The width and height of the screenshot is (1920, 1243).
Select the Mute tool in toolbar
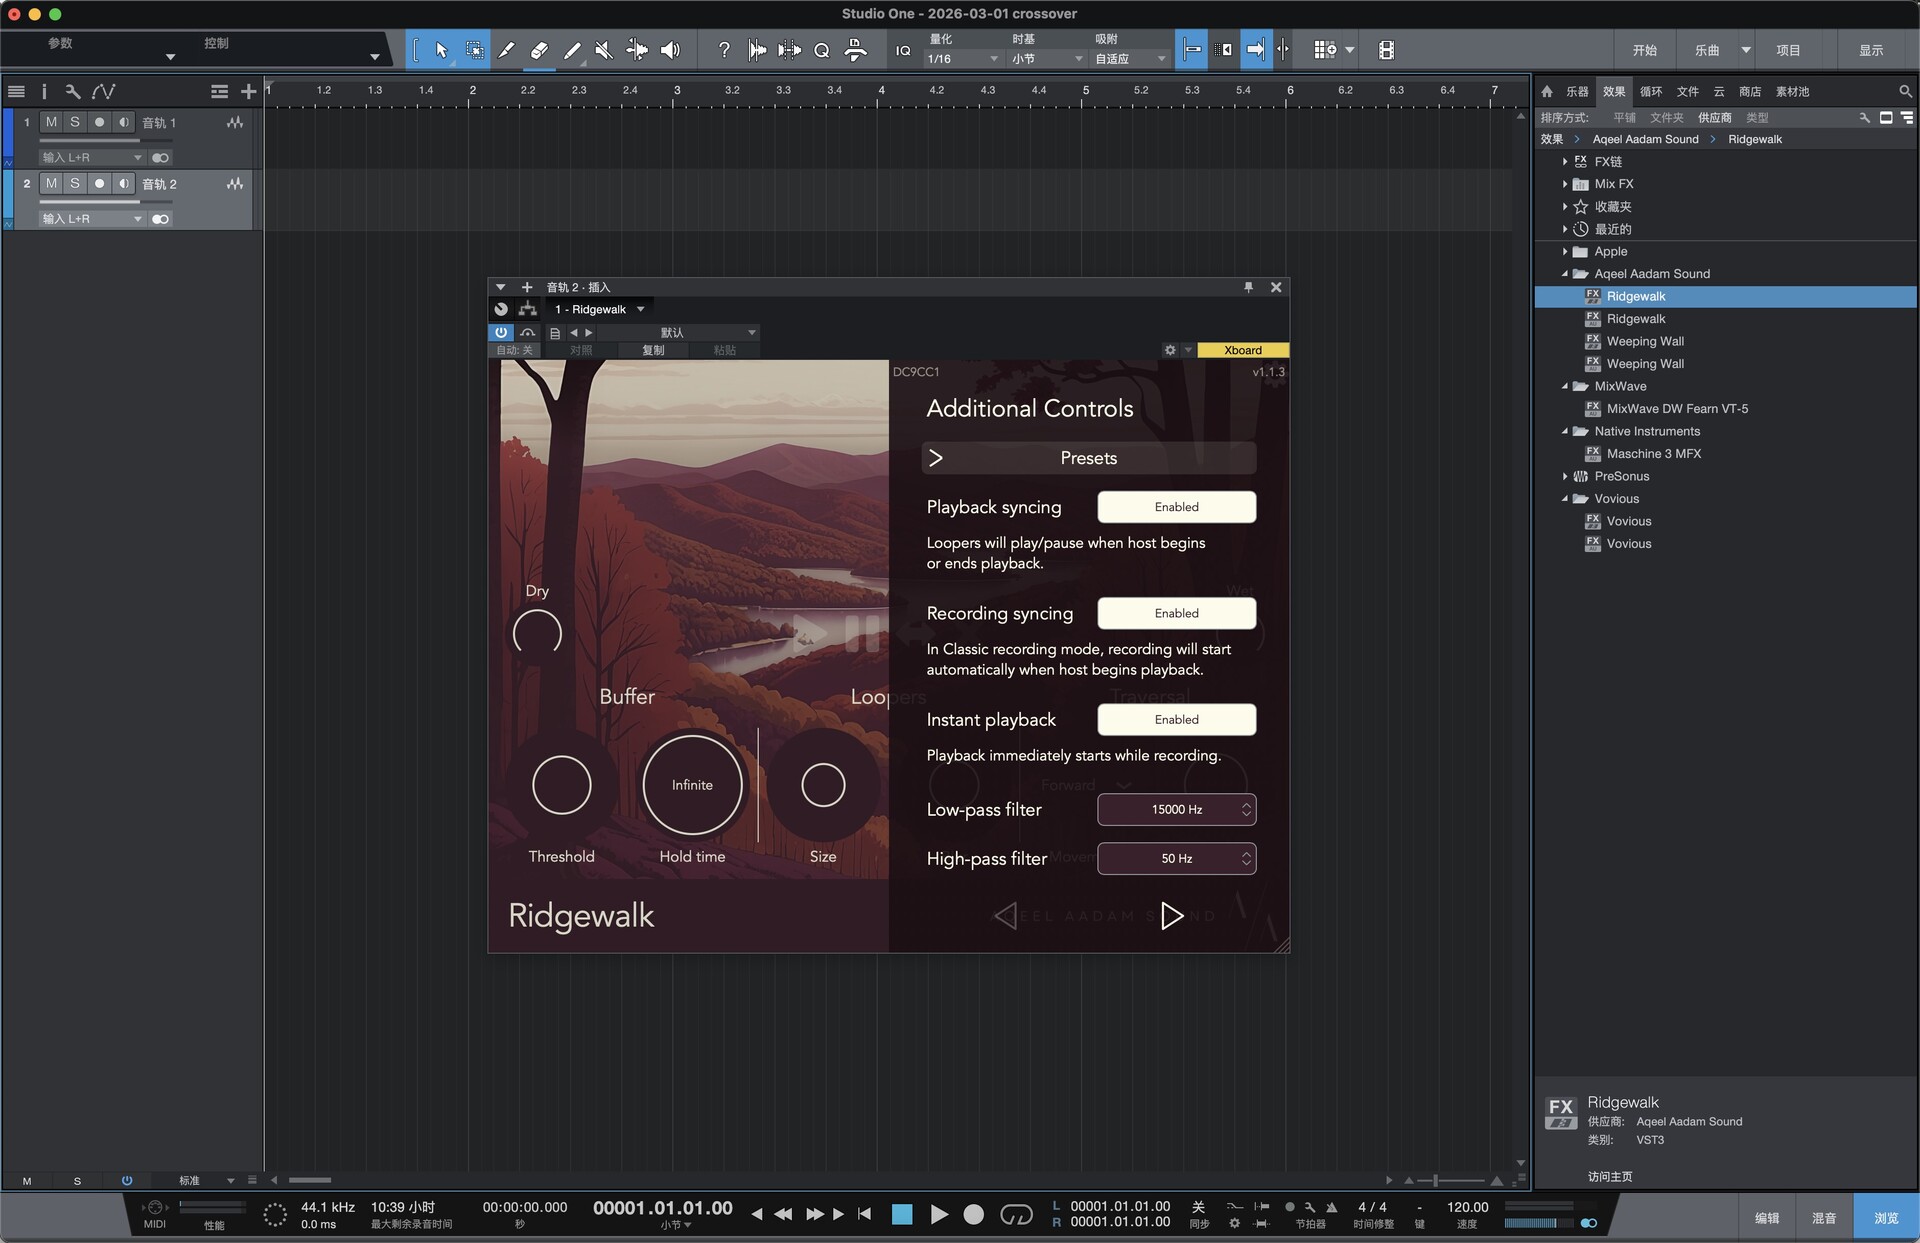coord(603,50)
